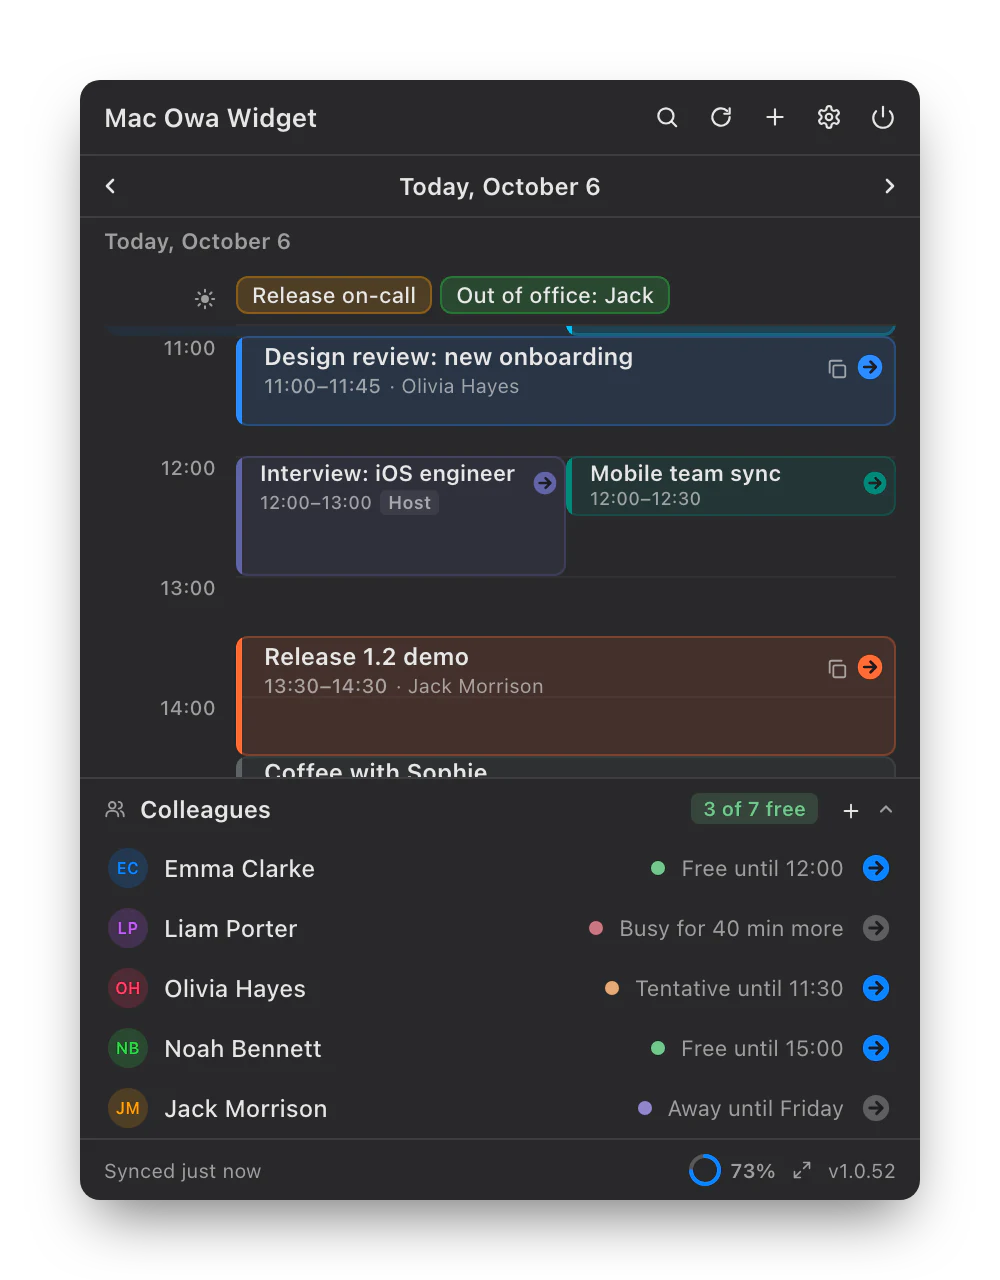Collapse the Colleagues section
The image size is (1000, 1280).
point(886,810)
